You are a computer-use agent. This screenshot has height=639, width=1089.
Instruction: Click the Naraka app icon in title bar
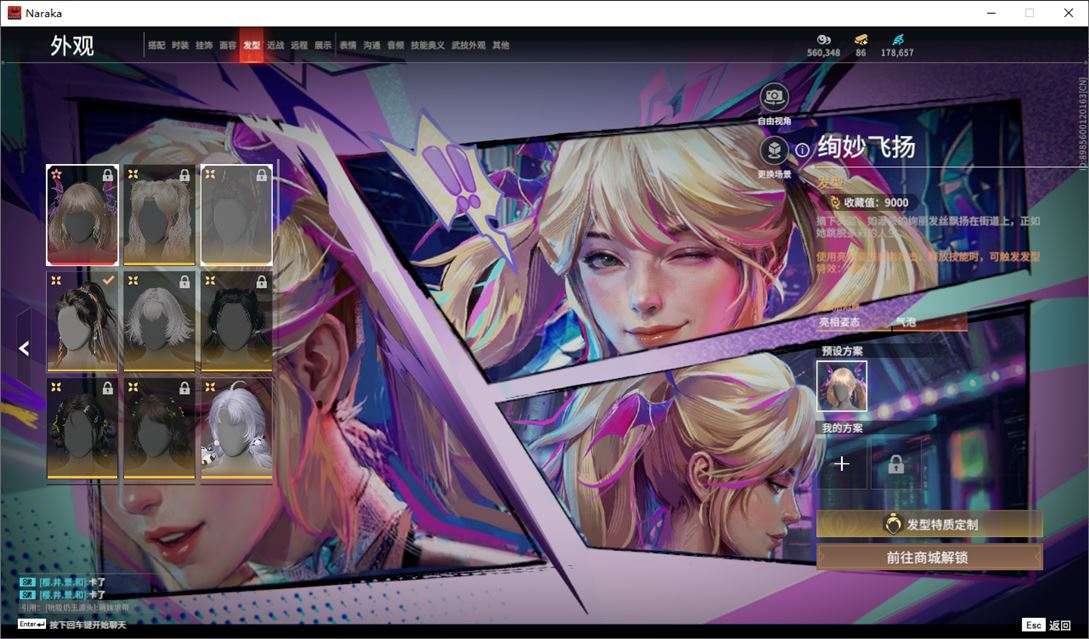click(x=14, y=13)
